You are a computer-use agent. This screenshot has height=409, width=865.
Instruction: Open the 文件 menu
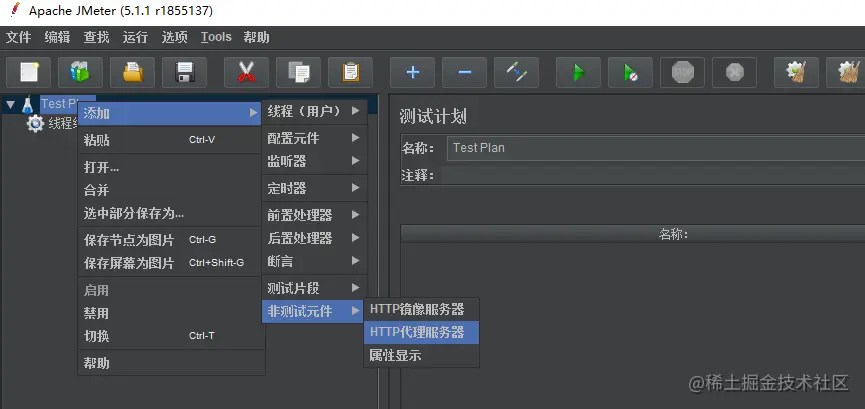pos(18,38)
